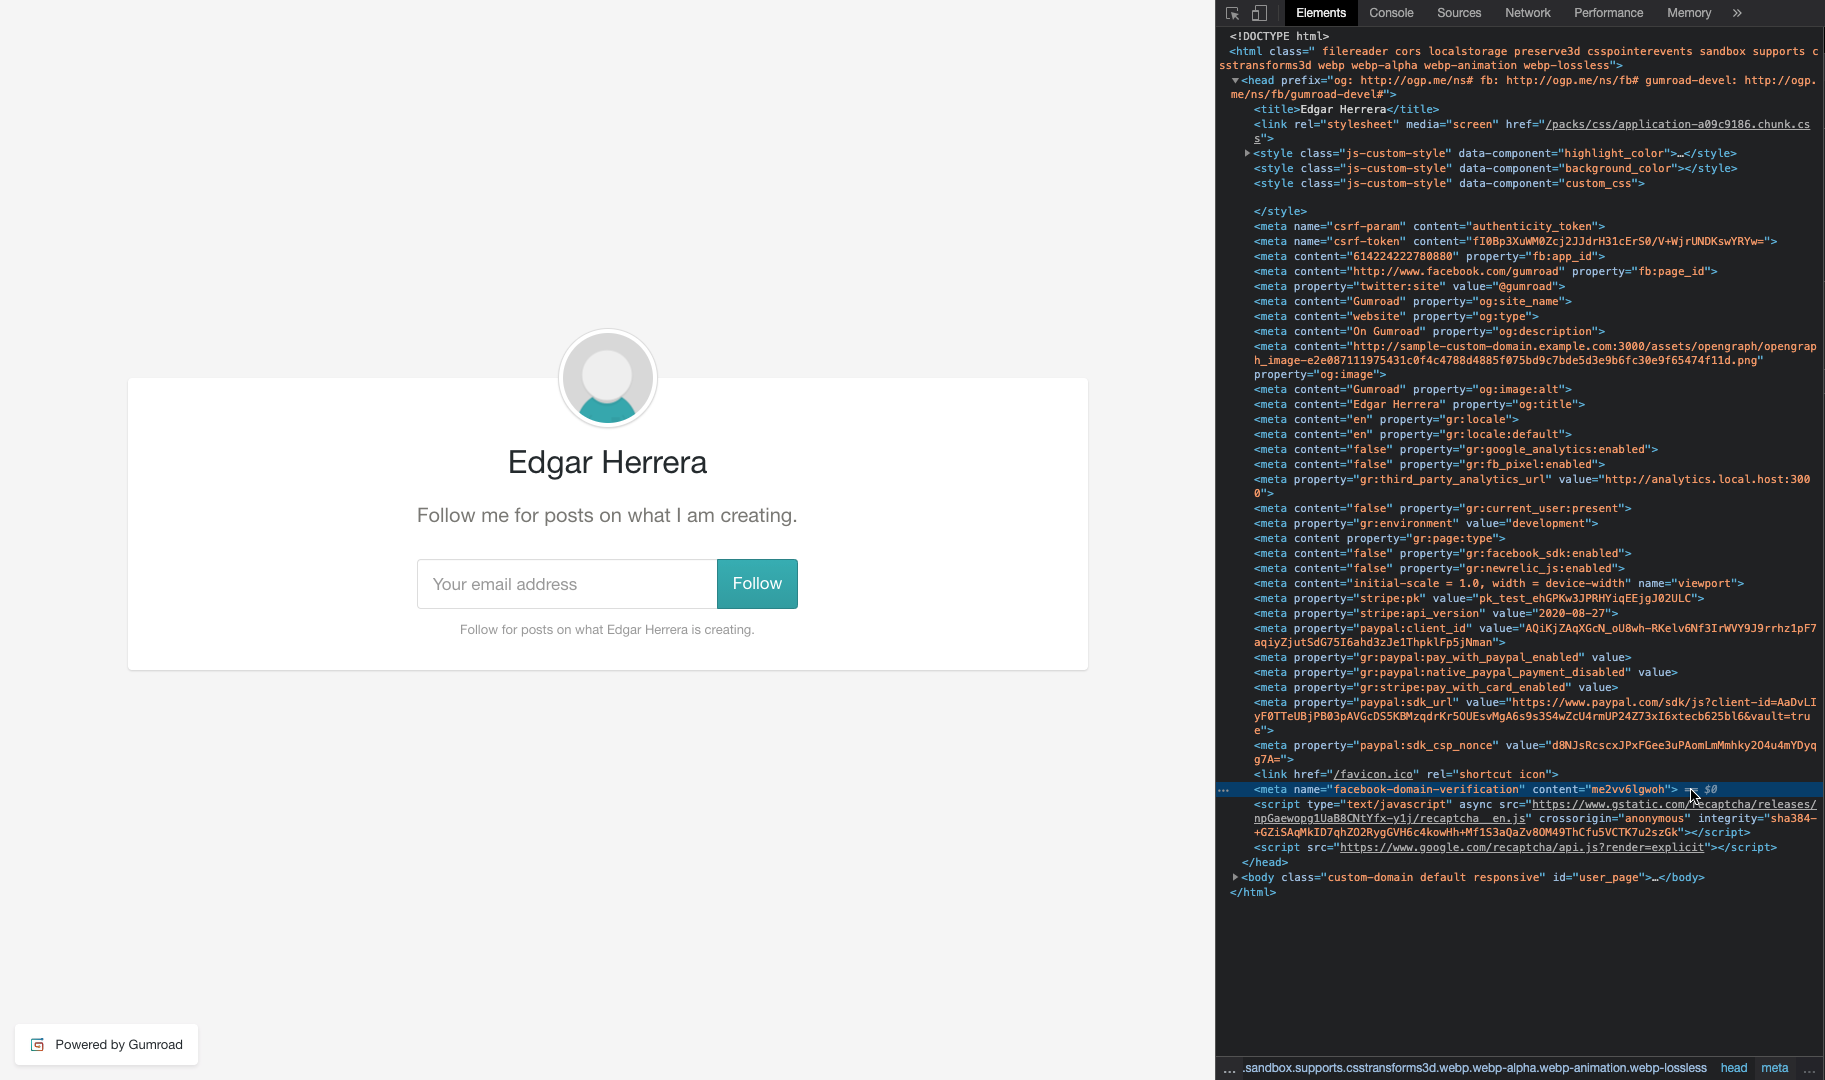Select the fb:app_id meta element
Image resolution: width=1825 pixels, height=1080 pixels.
(1429, 256)
